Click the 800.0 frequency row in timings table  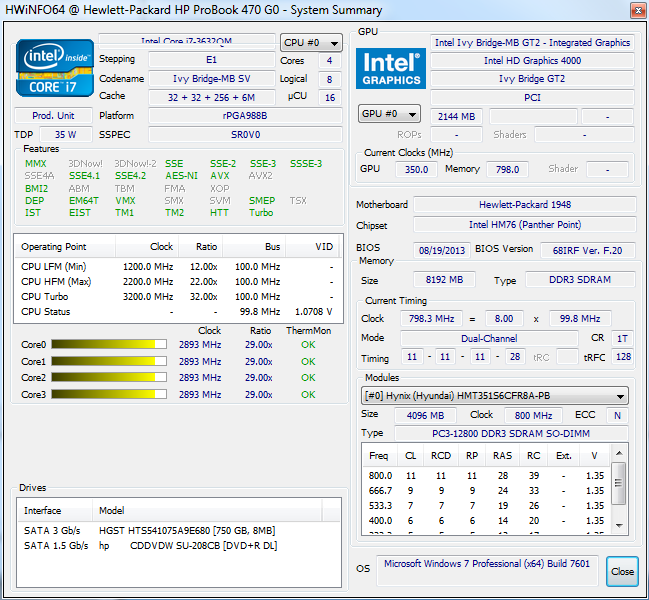pyautogui.click(x=486, y=476)
